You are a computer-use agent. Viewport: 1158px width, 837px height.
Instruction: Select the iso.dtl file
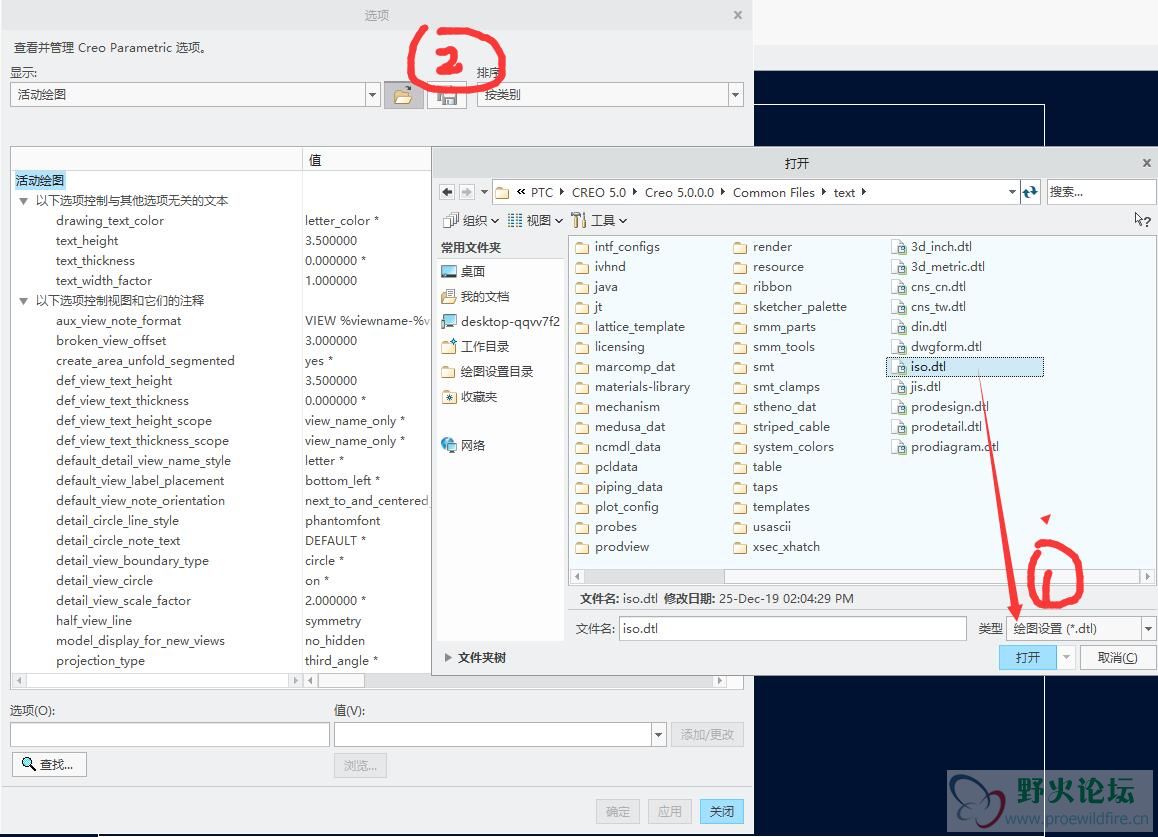pyautogui.click(x=964, y=366)
